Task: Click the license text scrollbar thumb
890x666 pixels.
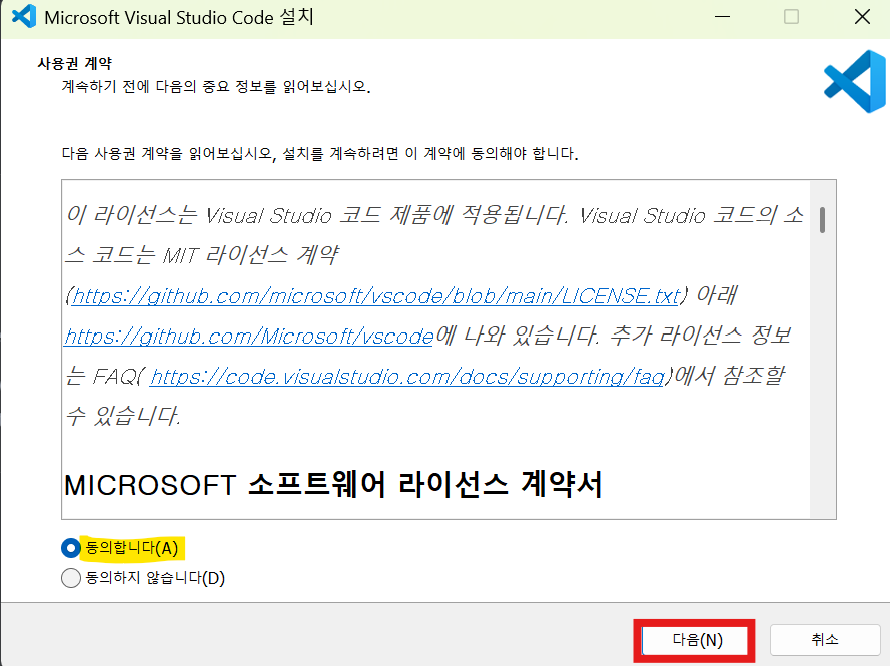Action: pos(822,220)
